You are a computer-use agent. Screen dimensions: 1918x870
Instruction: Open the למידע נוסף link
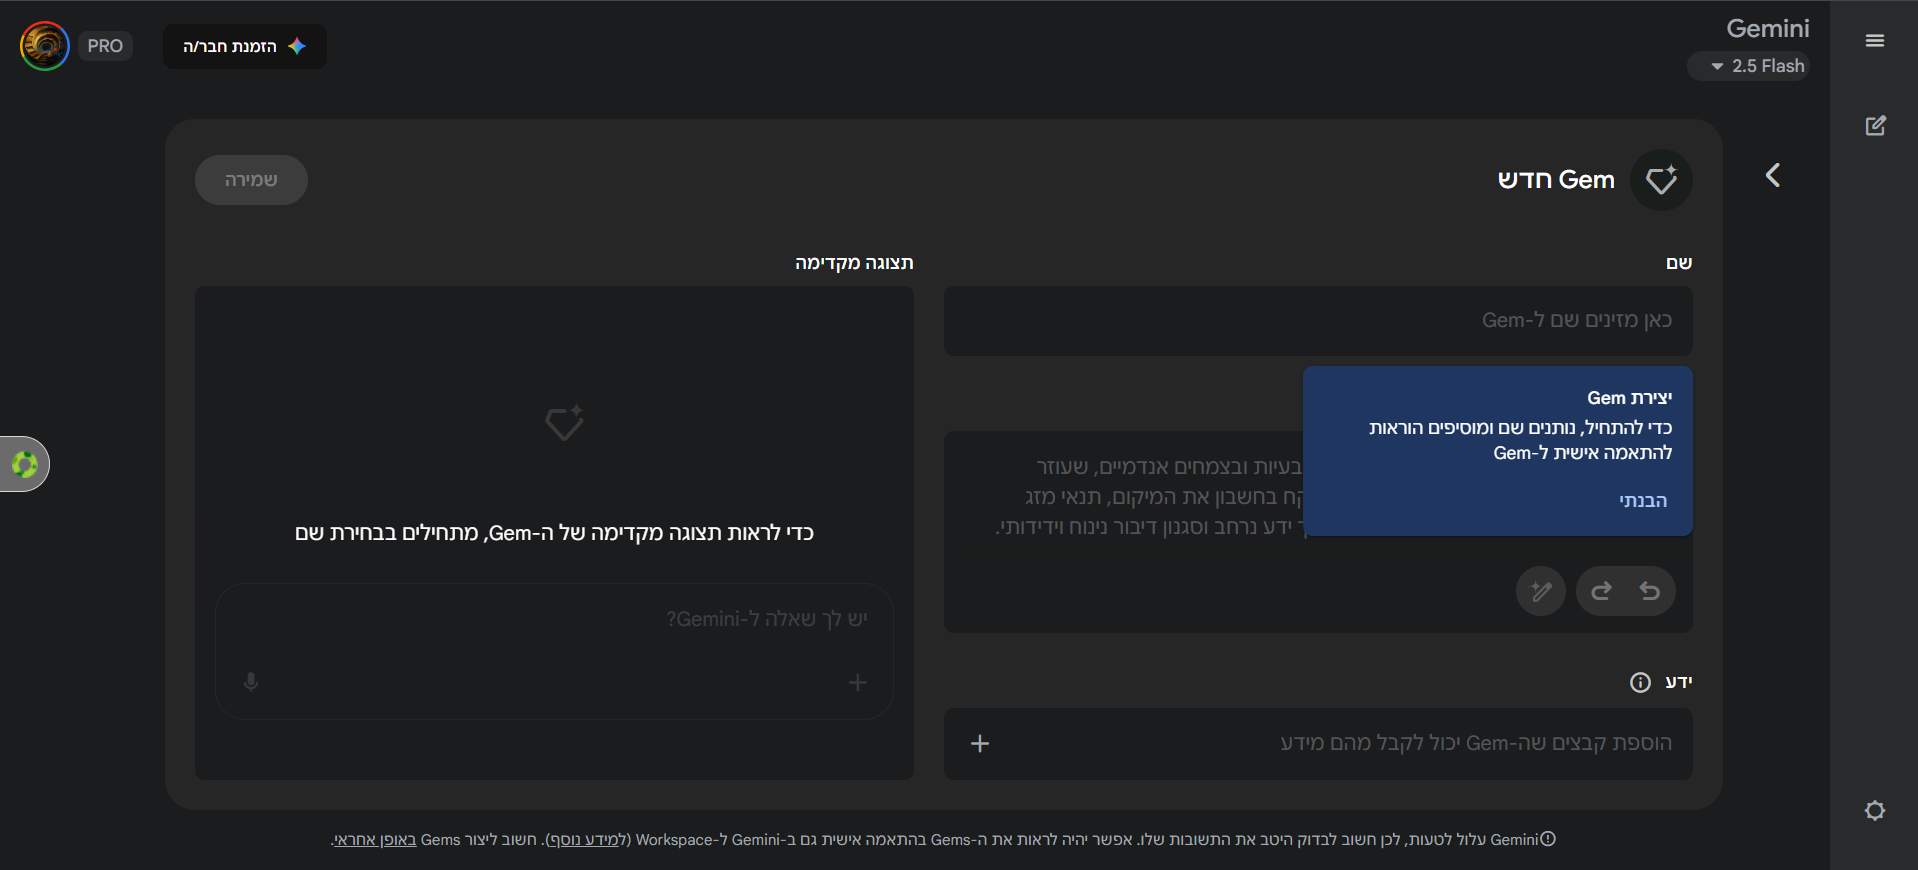586,840
